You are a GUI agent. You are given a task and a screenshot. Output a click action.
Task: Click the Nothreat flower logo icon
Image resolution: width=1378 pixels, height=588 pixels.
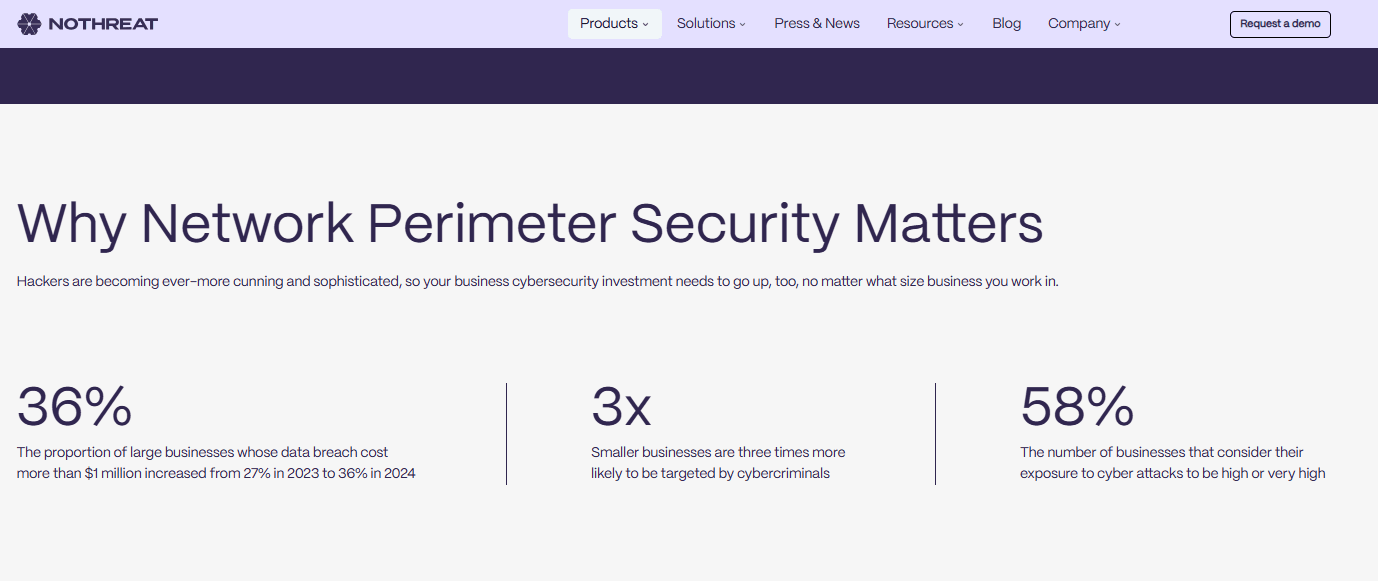(x=29, y=24)
